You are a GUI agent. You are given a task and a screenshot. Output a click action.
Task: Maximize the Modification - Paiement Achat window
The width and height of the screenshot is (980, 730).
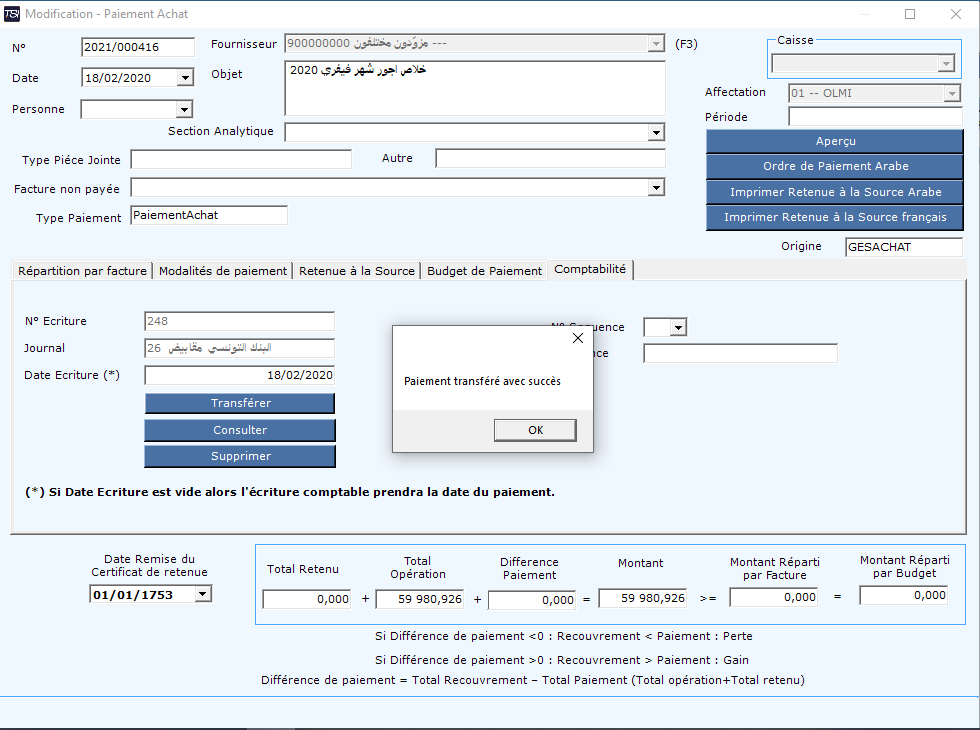(x=910, y=14)
